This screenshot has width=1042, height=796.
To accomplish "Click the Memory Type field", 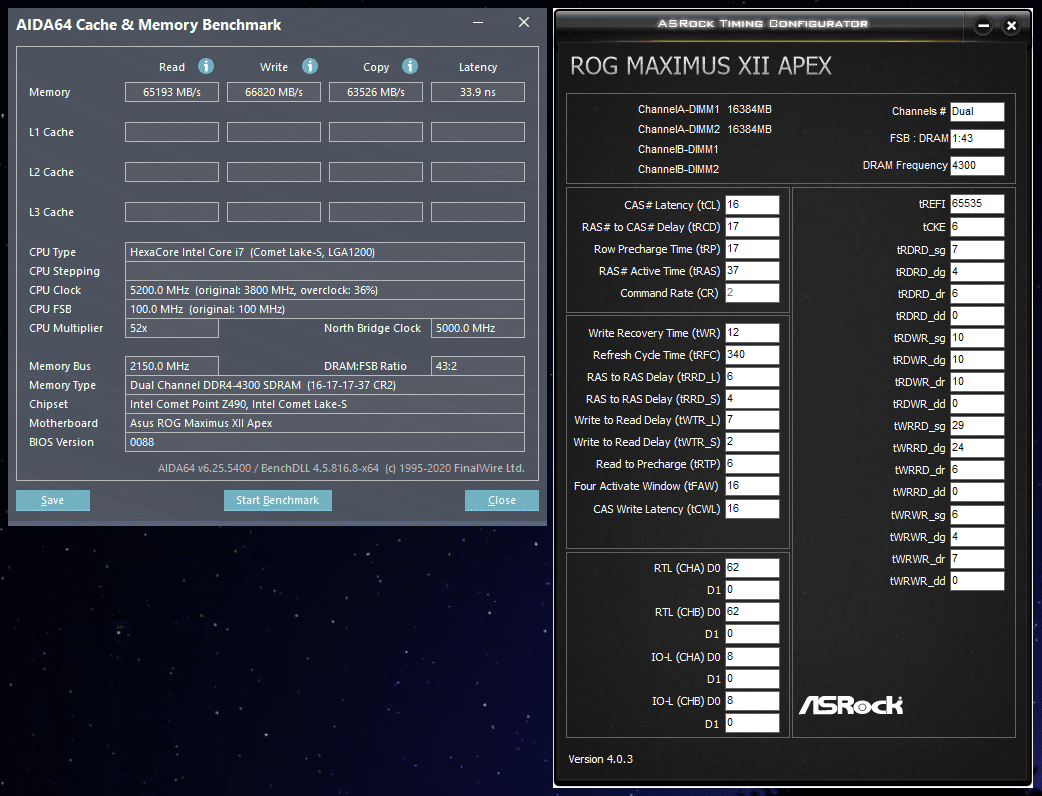I will point(324,385).
